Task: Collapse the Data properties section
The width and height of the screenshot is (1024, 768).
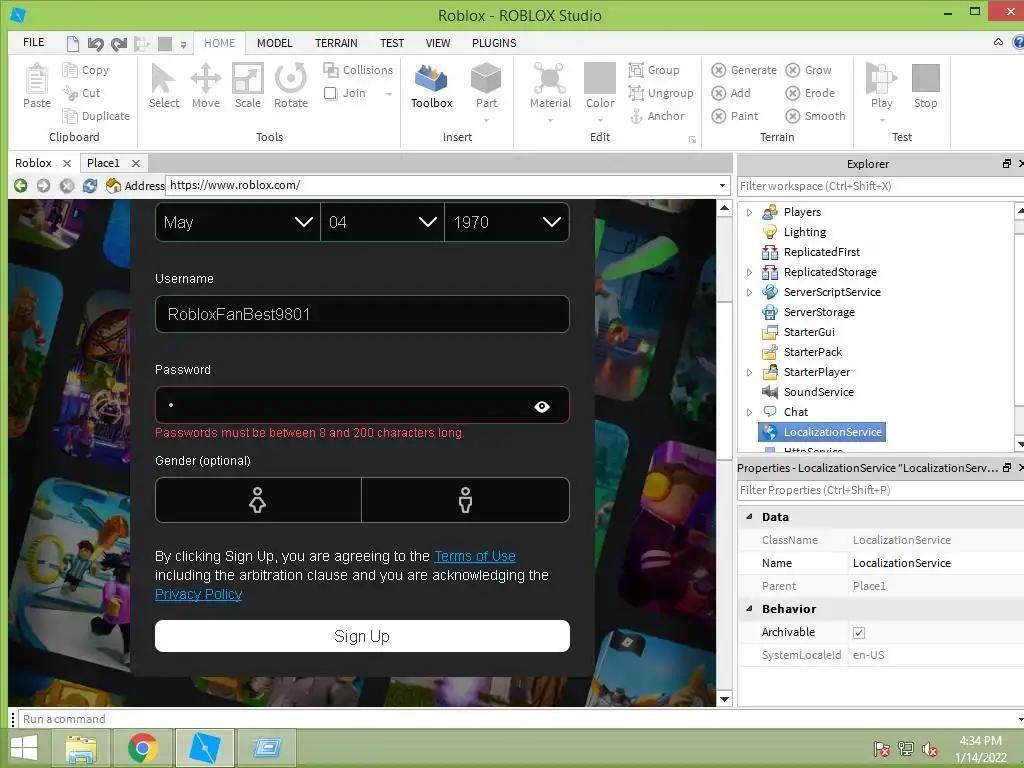Action: pyautogui.click(x=749, y=517)
